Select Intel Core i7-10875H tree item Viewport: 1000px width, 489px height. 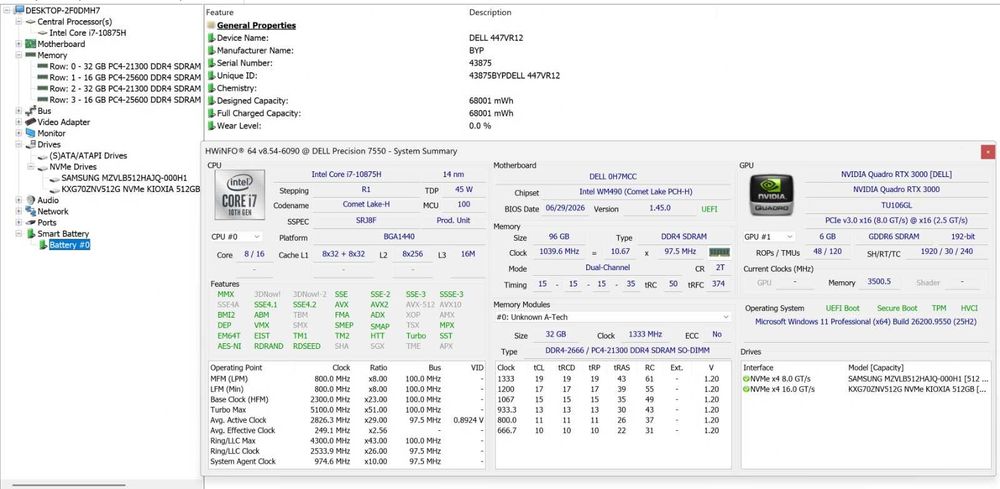[x=87, y=33]
